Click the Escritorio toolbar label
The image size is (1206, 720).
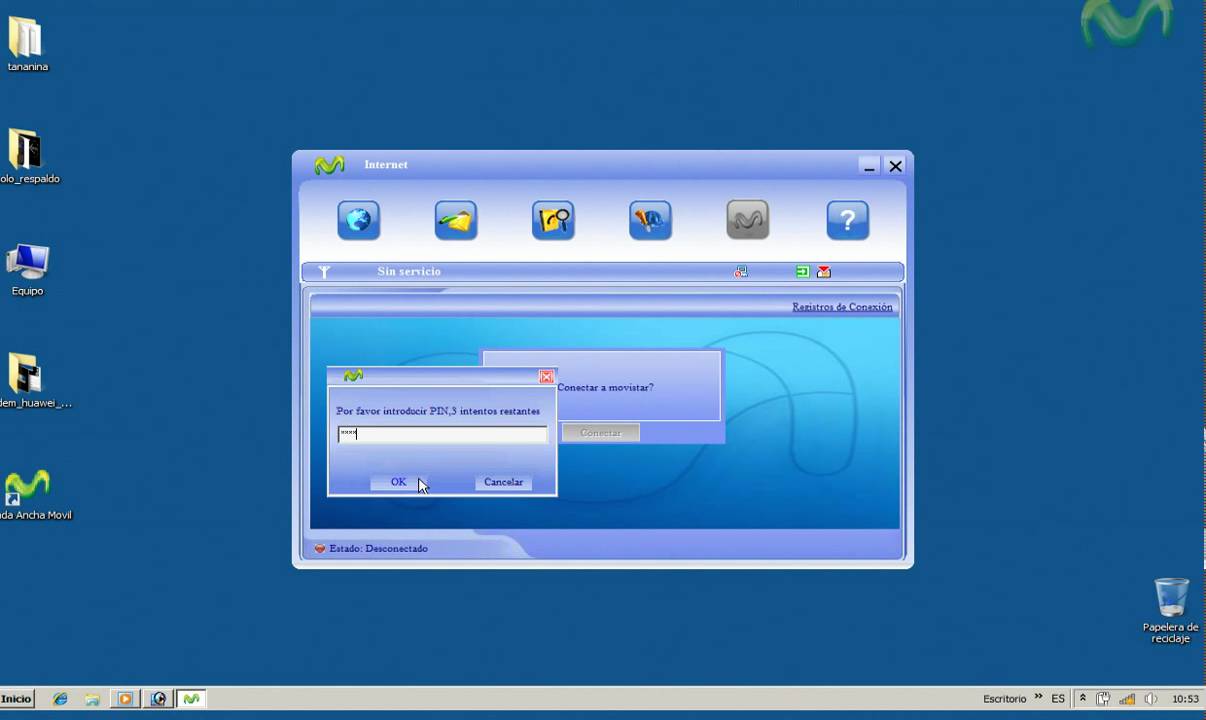click(x=1004, y=699)
